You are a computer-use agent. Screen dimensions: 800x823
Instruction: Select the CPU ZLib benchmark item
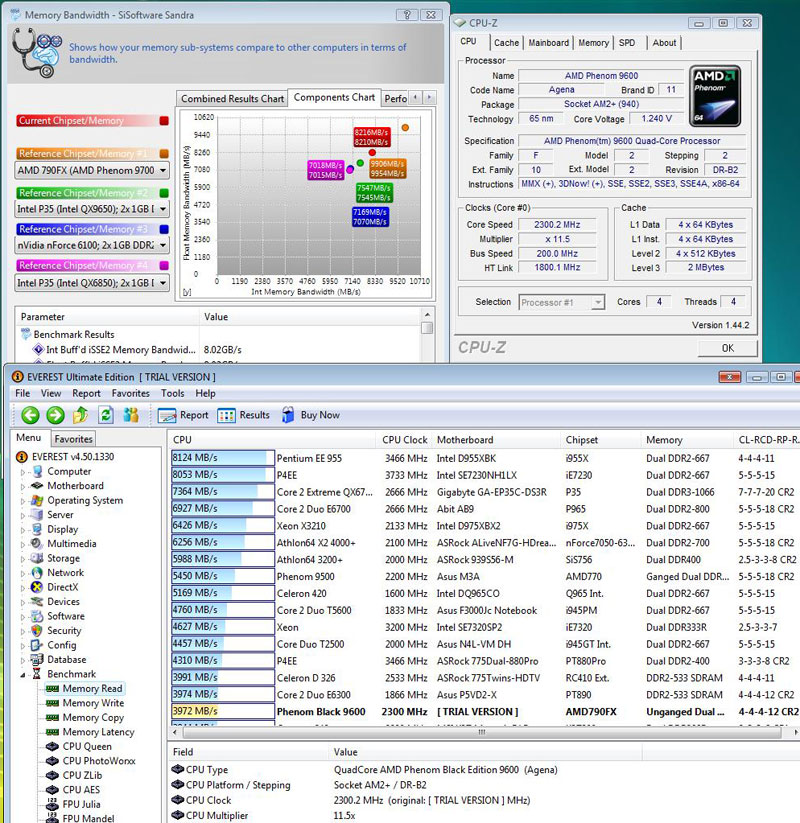74,775
